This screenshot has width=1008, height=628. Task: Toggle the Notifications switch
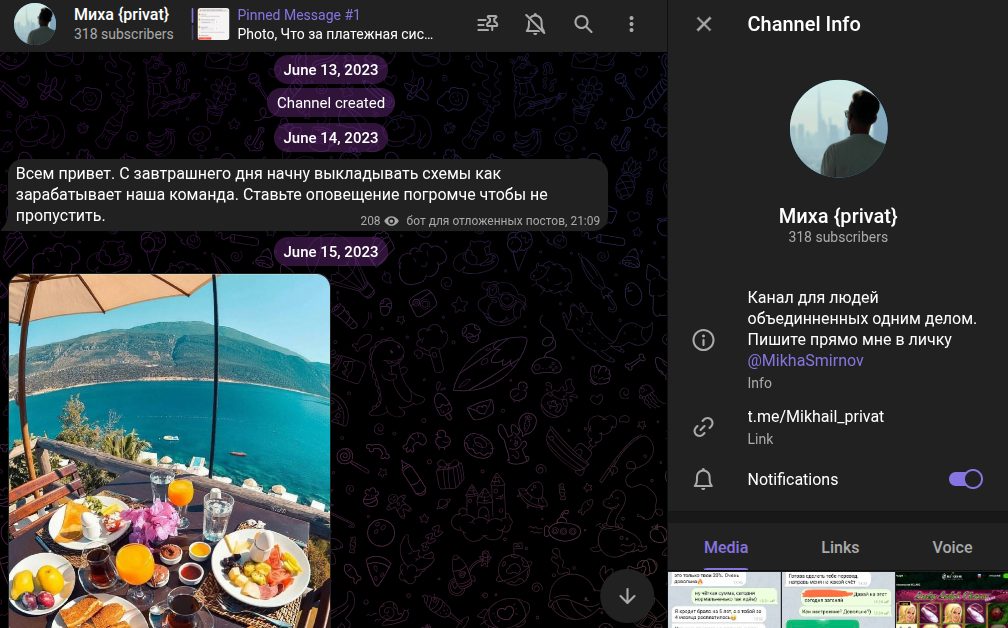(966, 479)
